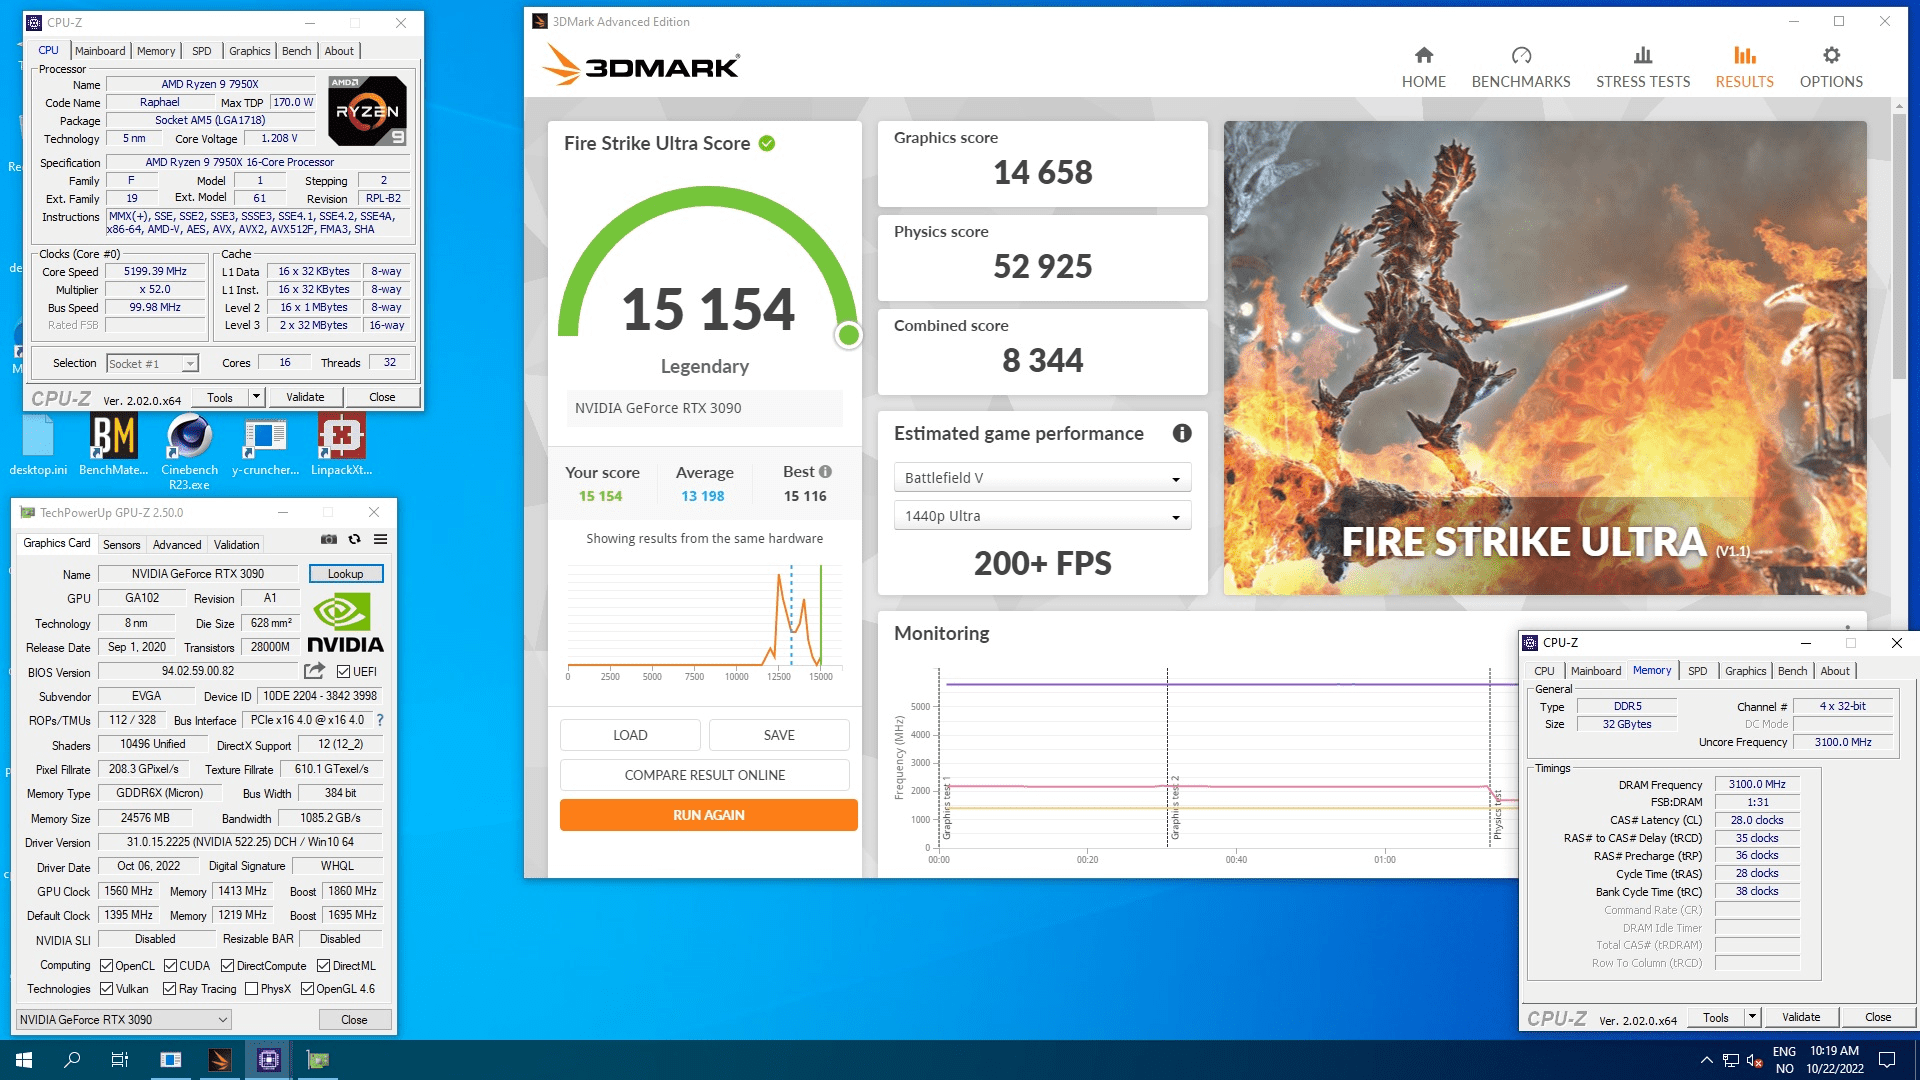Click the green score gauge indicator knob
Image resolution: width=1920 pixels, height=1080 pixels.
coord(848,335)
